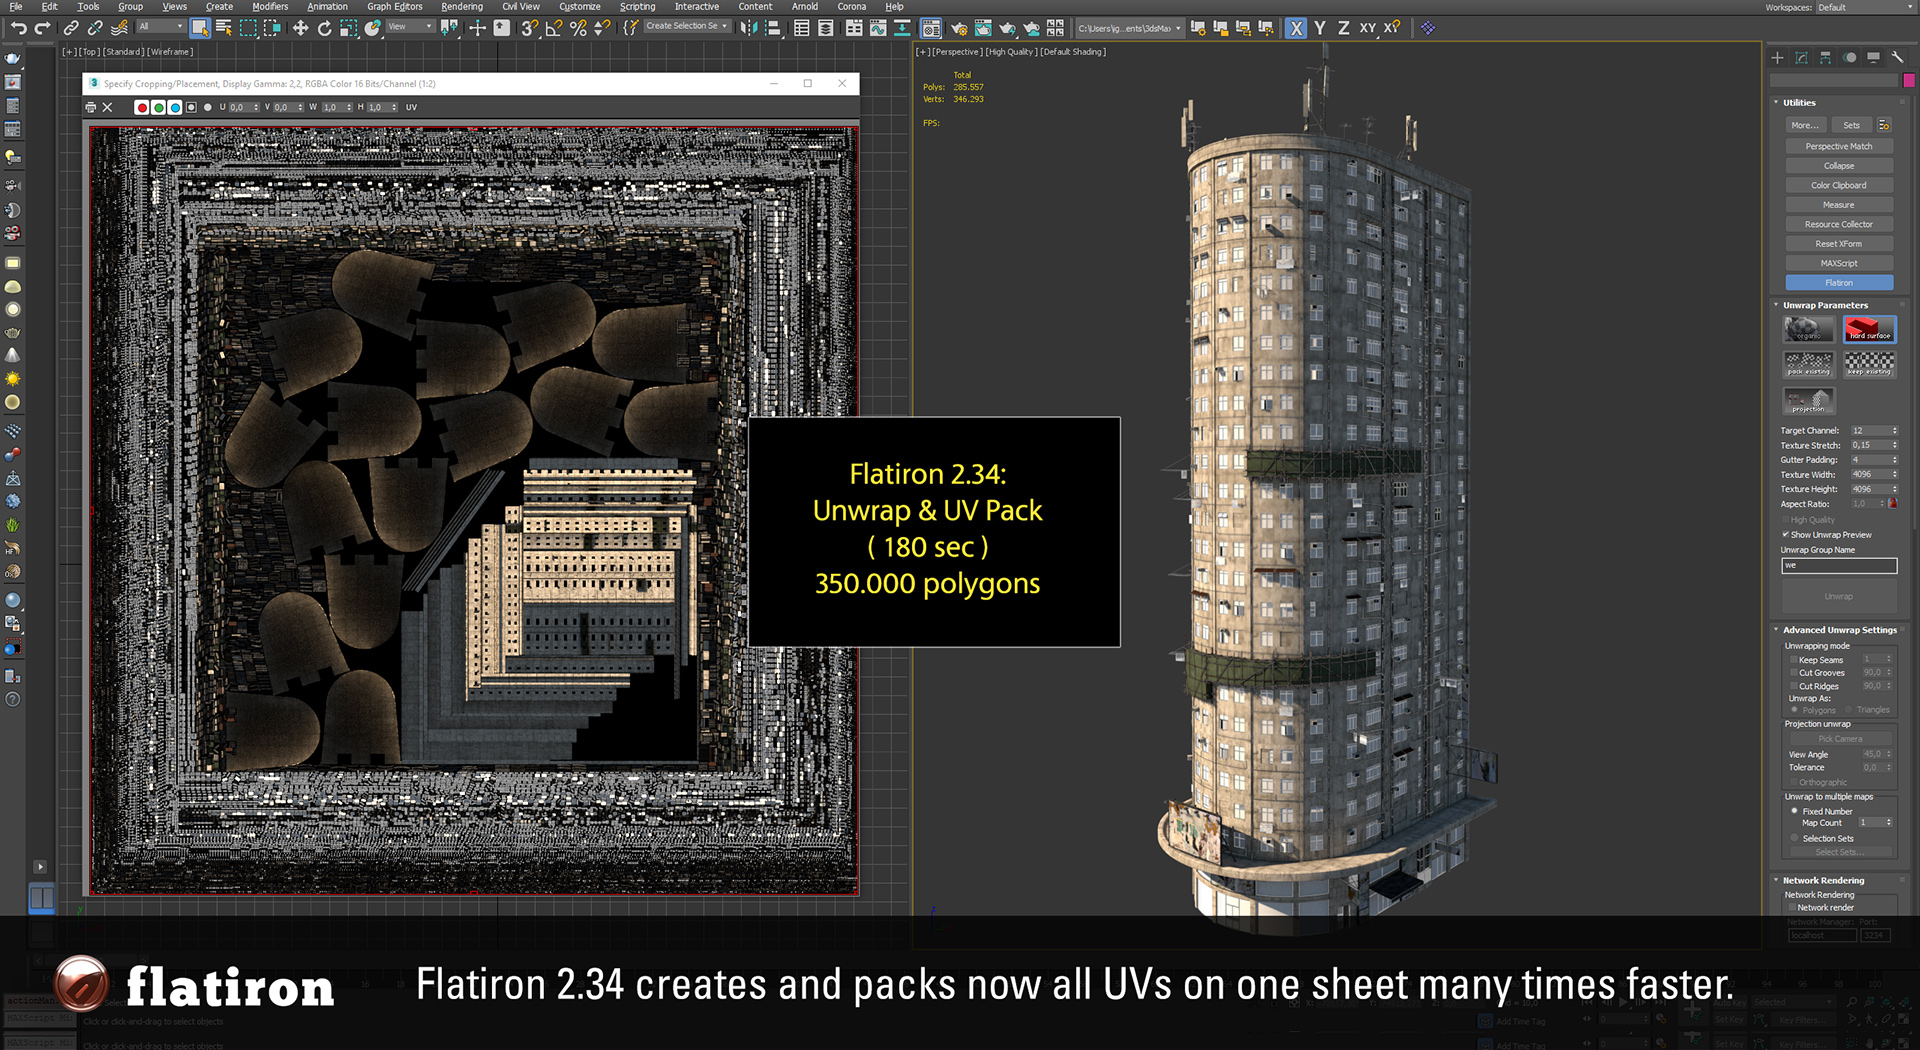Restrict transform to Z axis
Screen dimensions: 1920x1050
pyautogui.click(x=1343, y=28)
